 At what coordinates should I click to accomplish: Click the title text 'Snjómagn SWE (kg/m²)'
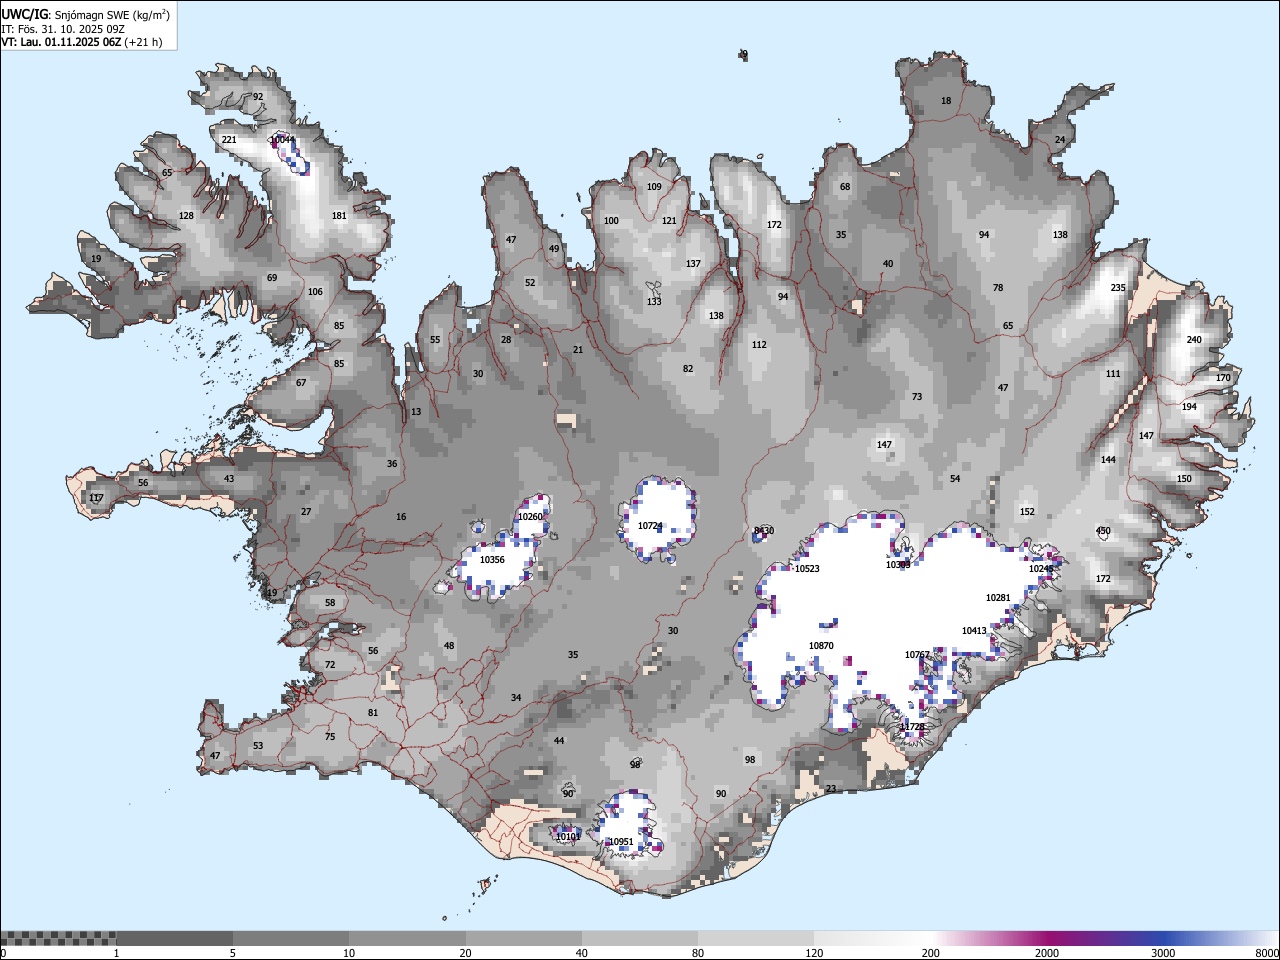point(111,14)
